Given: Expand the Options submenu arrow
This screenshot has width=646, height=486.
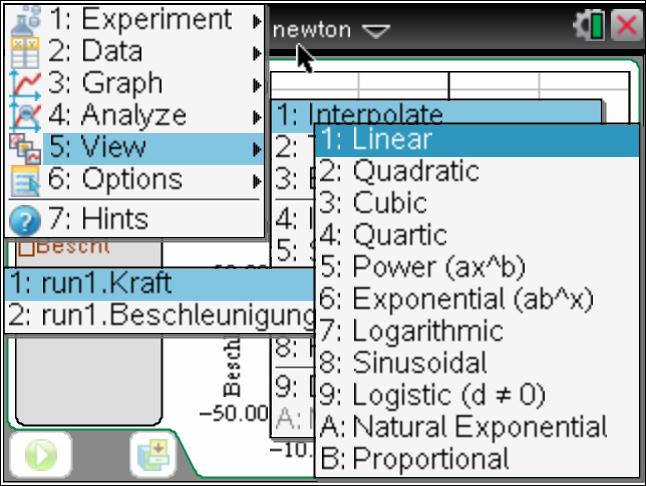Looking at the screenshot, I should (257, 181).
